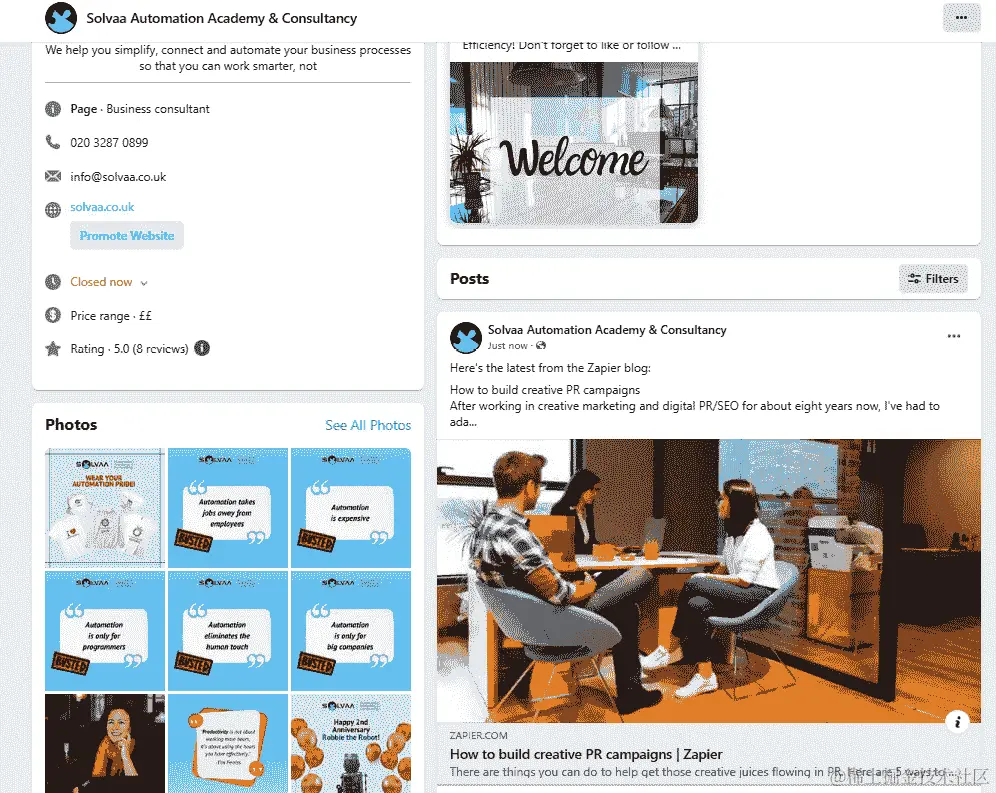
Task: Click the post author name link
Action: [607, 330]
